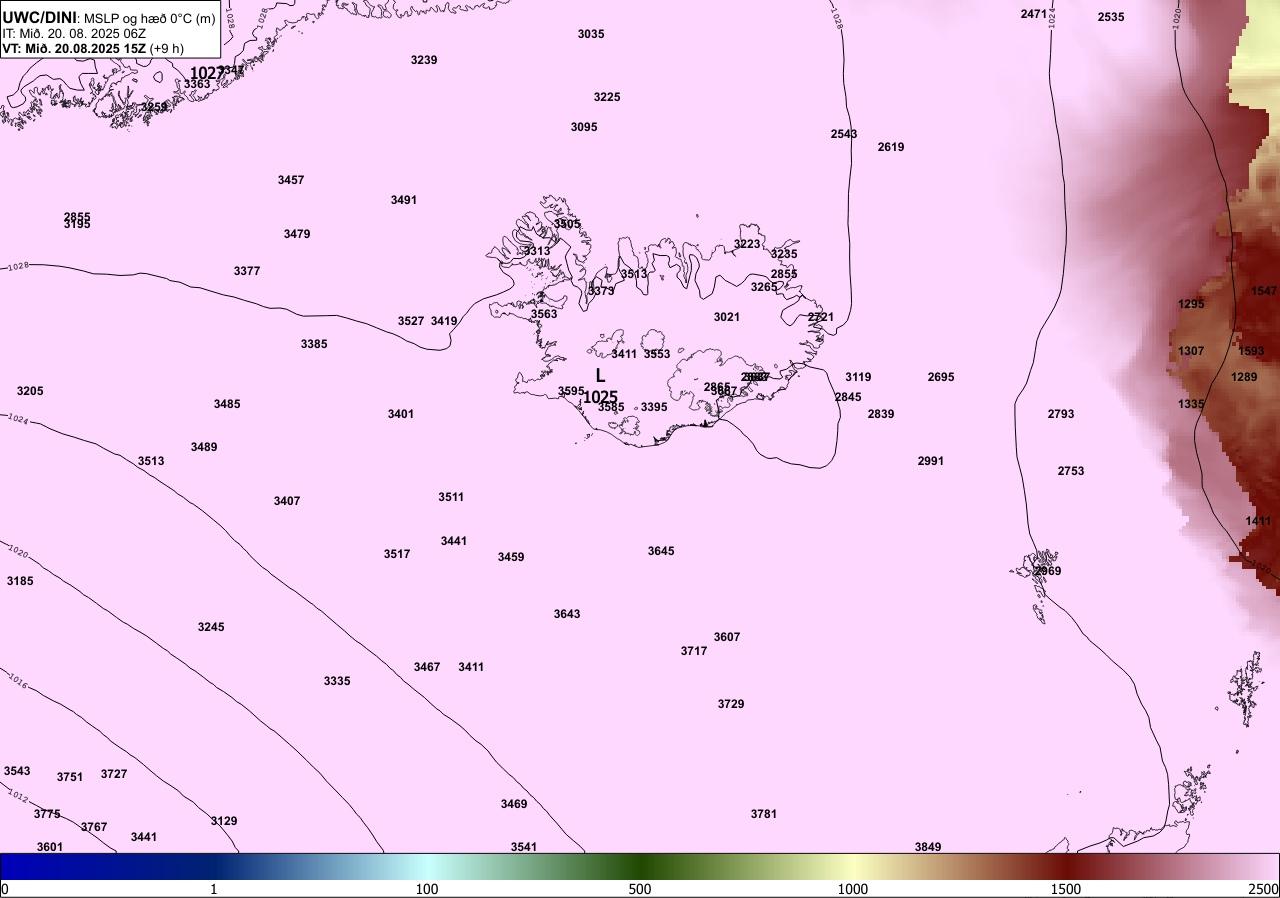Click the freezing level value 3035
Viewport: 1280px width, 898px height.
coord(591,34)
